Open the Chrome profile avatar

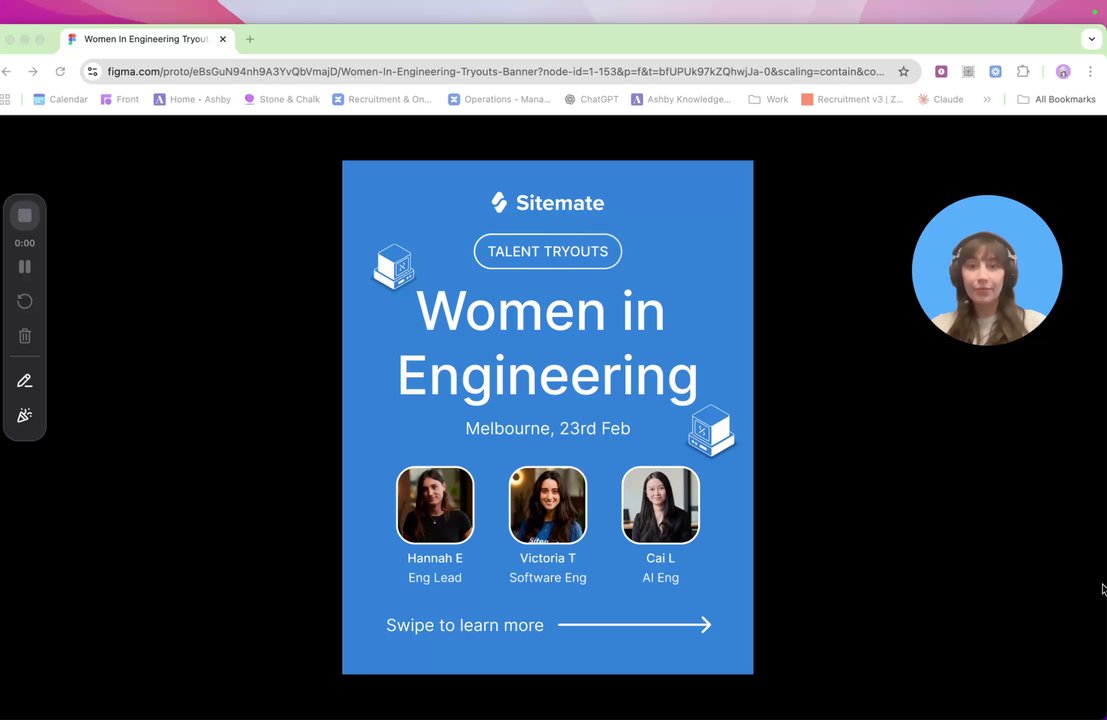pos(1063,71)
